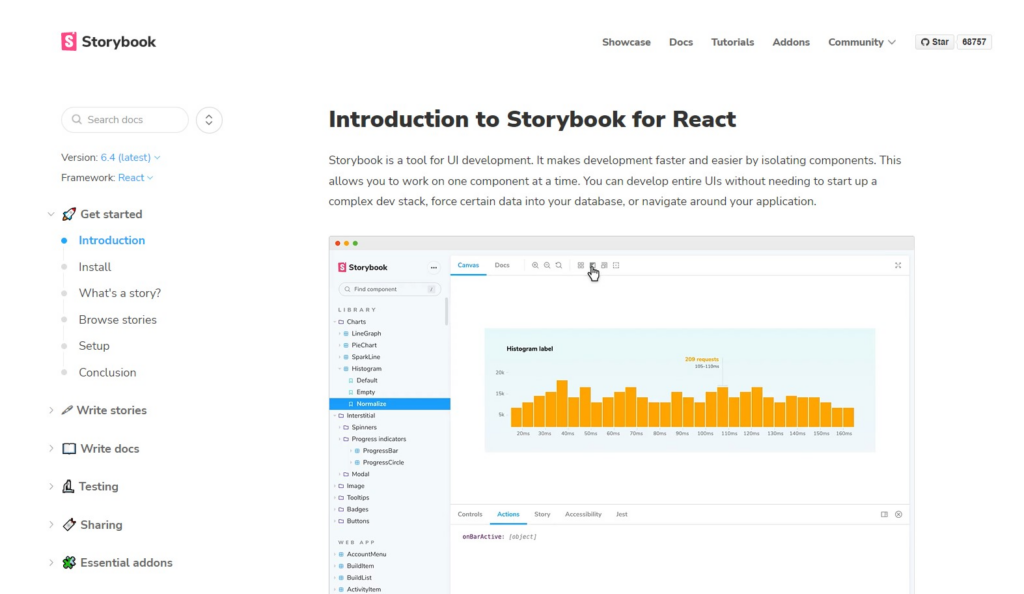
Task: Open the Story addon tab
Action: pyautogui.click(x=542, y=514)
